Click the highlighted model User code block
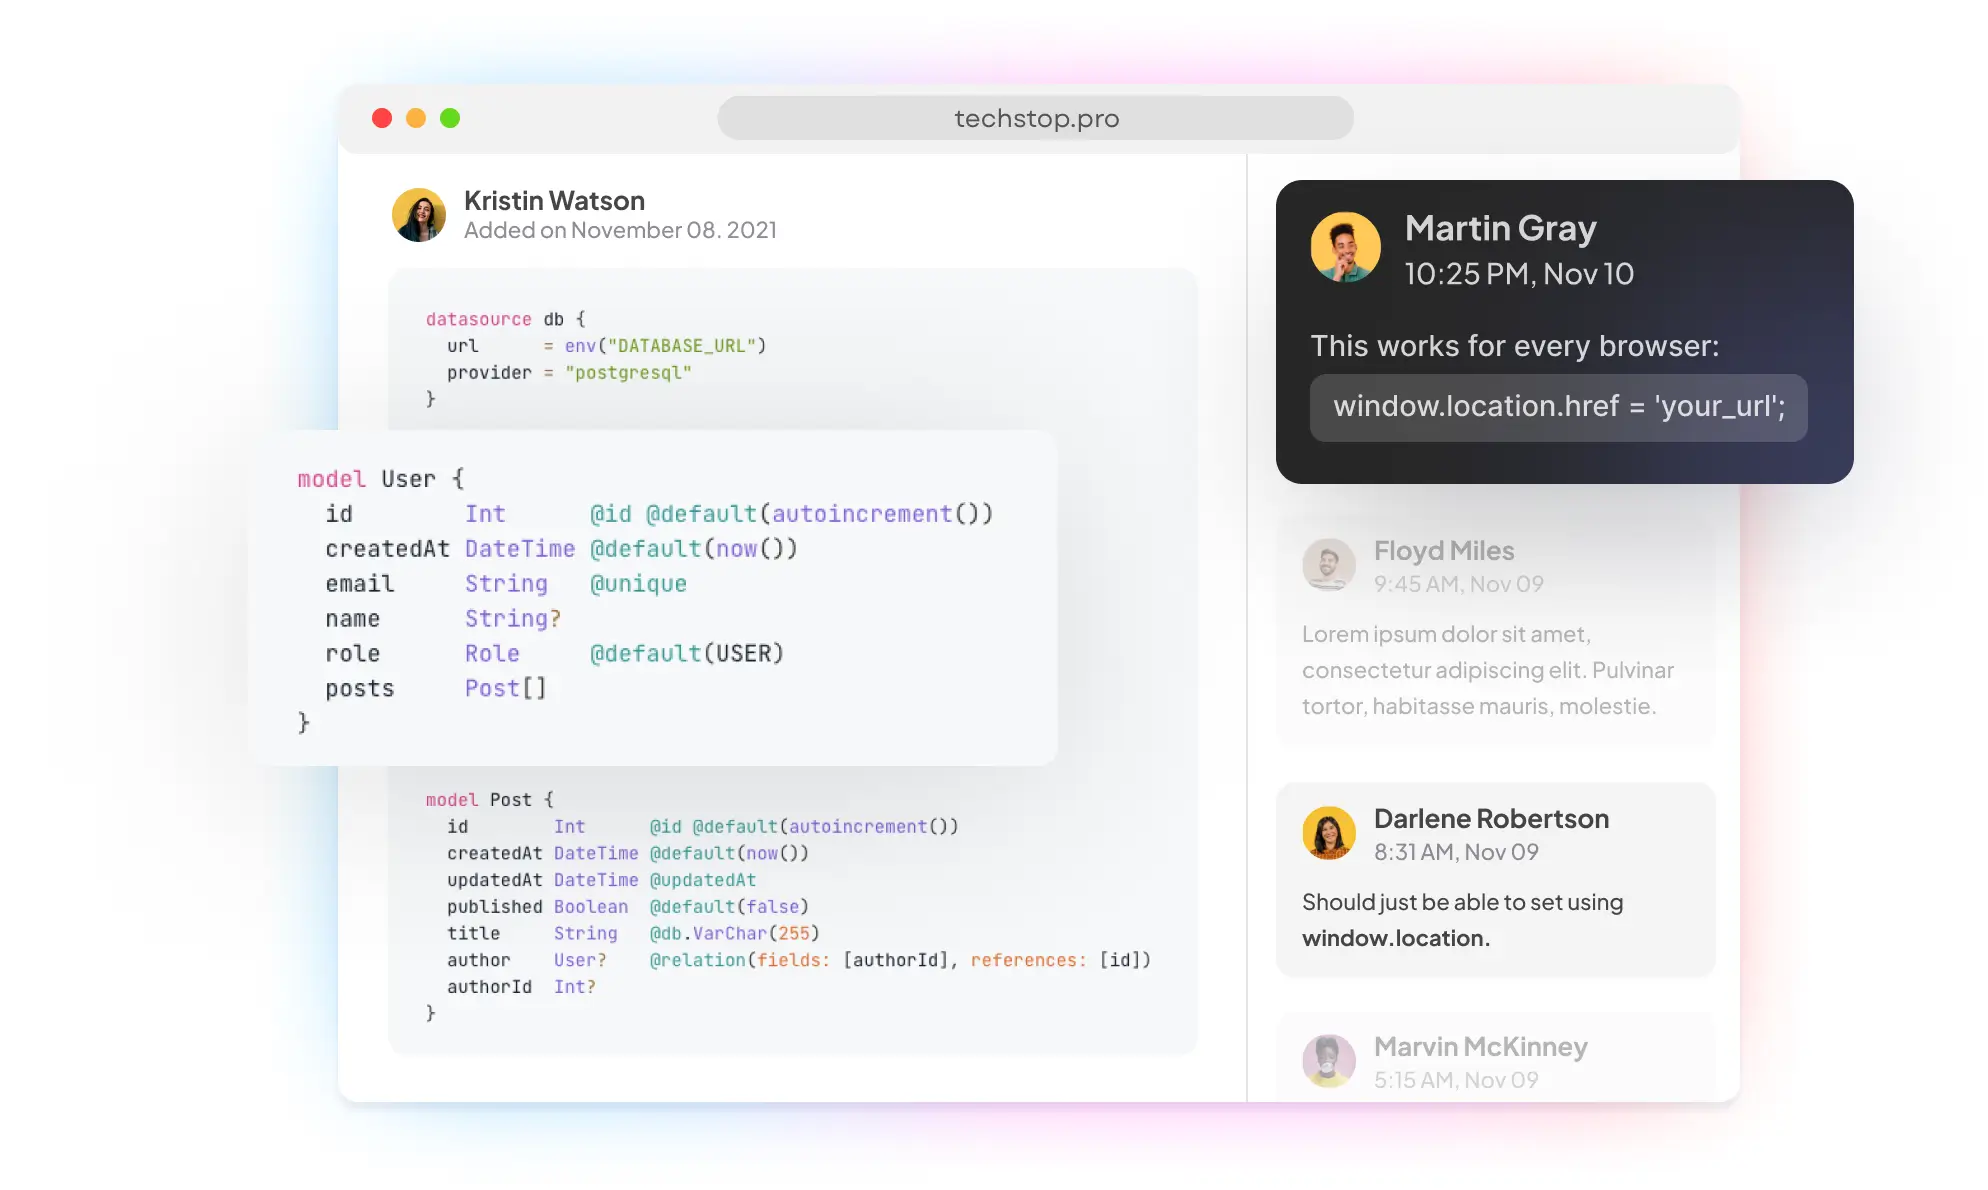The image size is (1988, 1190). tap(645, 600)
